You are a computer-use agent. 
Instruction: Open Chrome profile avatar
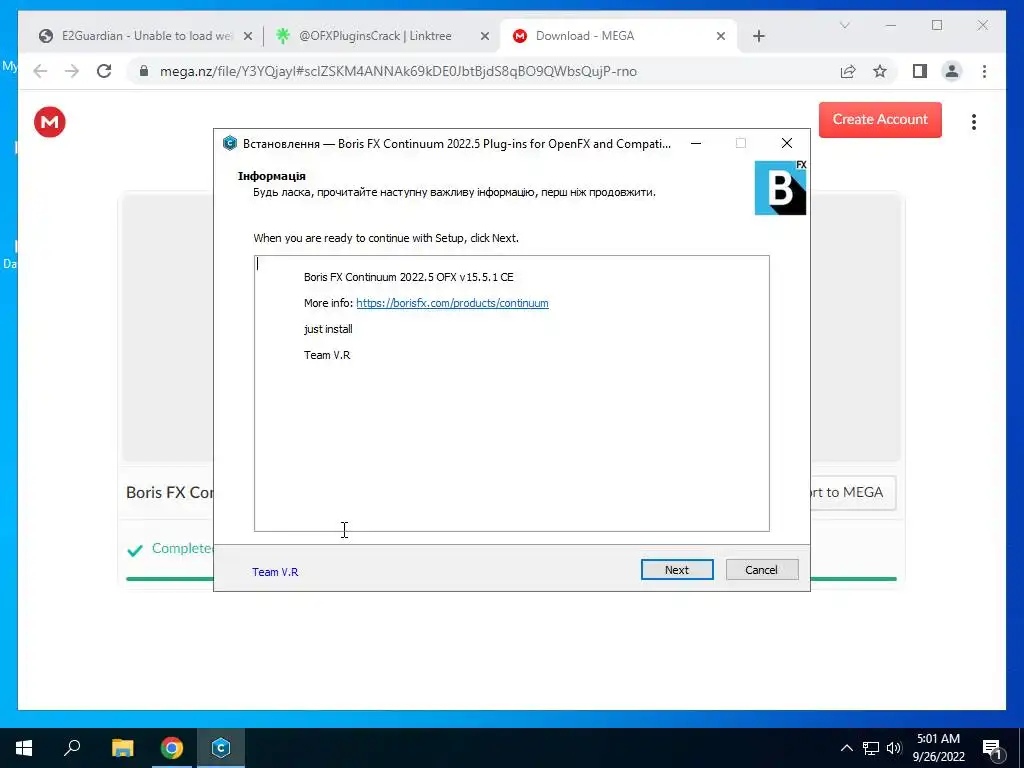952,71
